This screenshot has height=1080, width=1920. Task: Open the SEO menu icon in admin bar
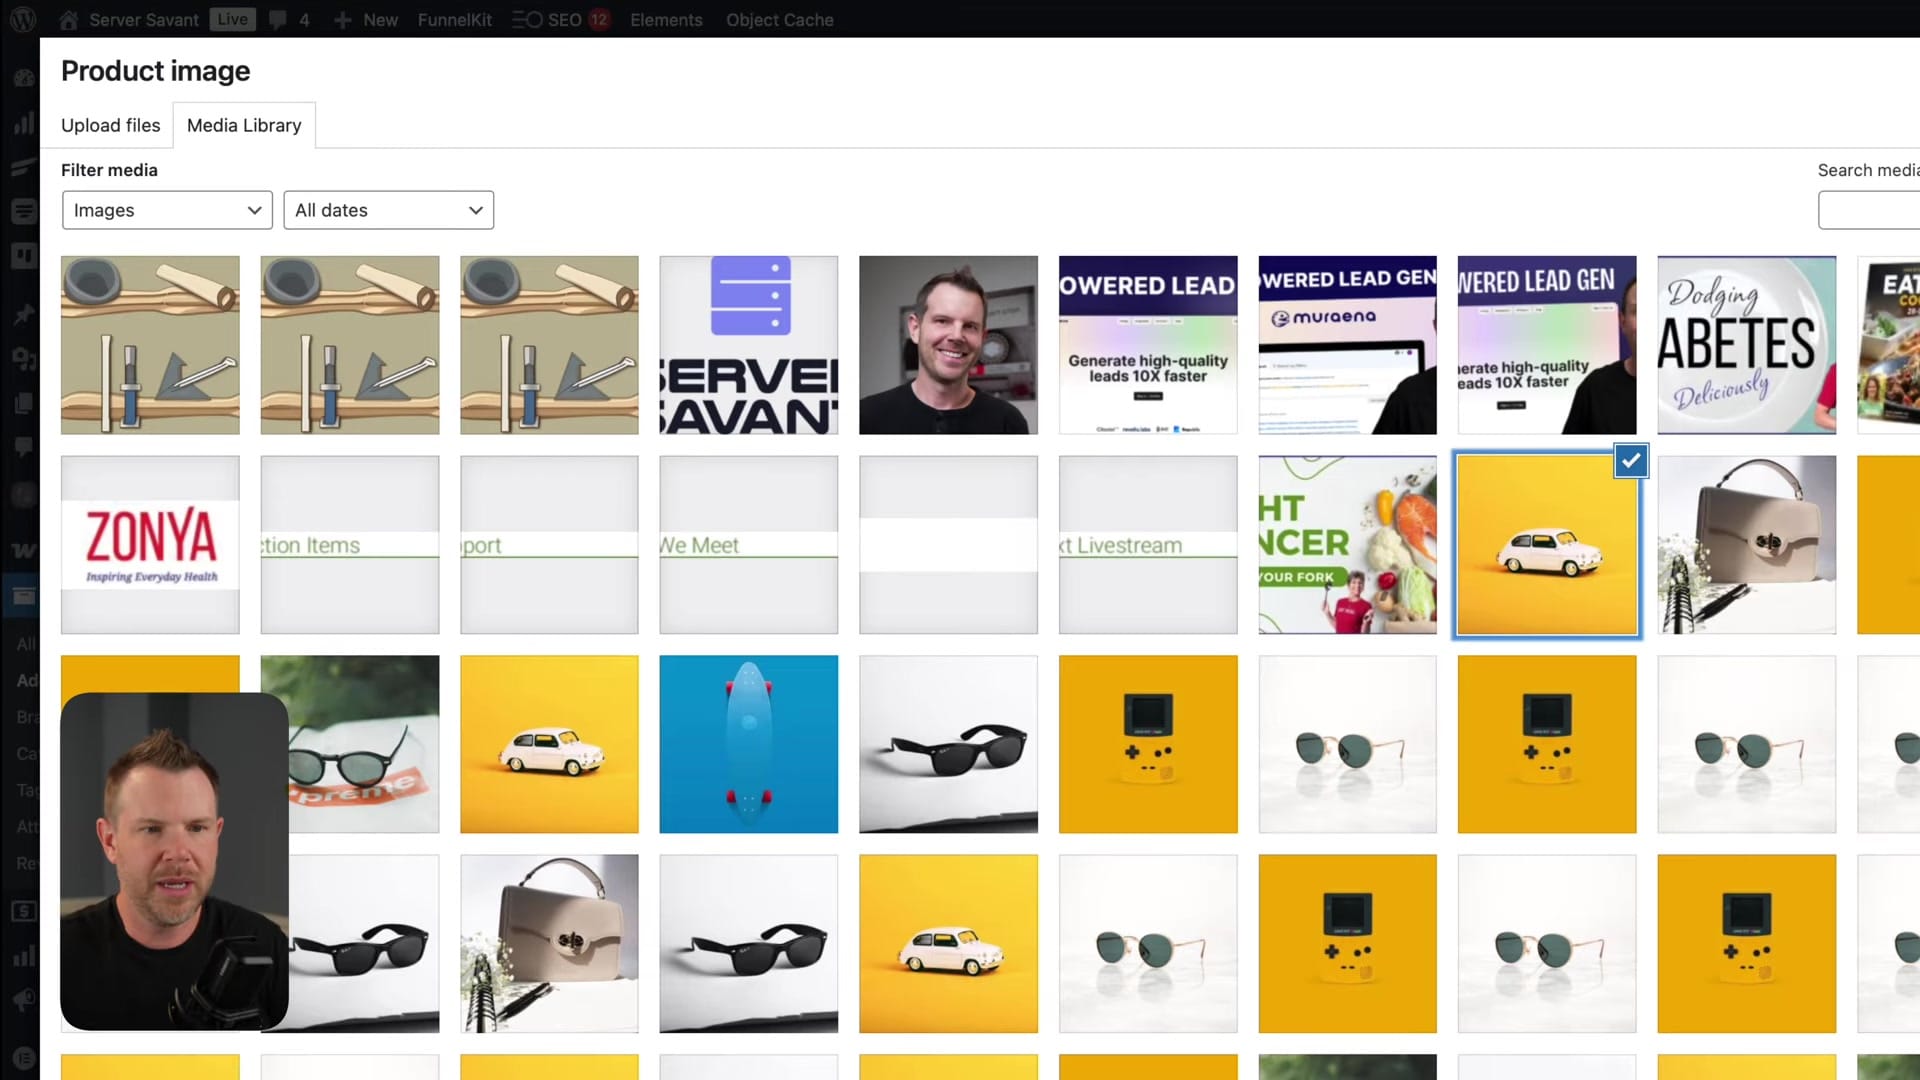point(527,19)
